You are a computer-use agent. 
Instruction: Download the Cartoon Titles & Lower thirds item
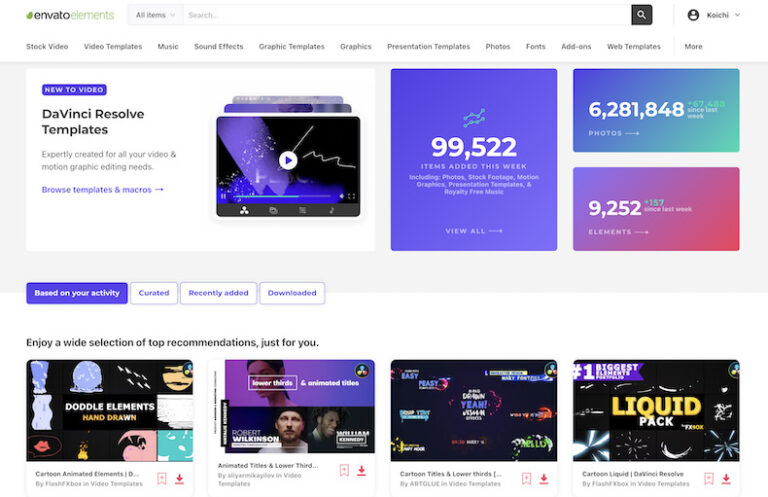coord(544,478)
